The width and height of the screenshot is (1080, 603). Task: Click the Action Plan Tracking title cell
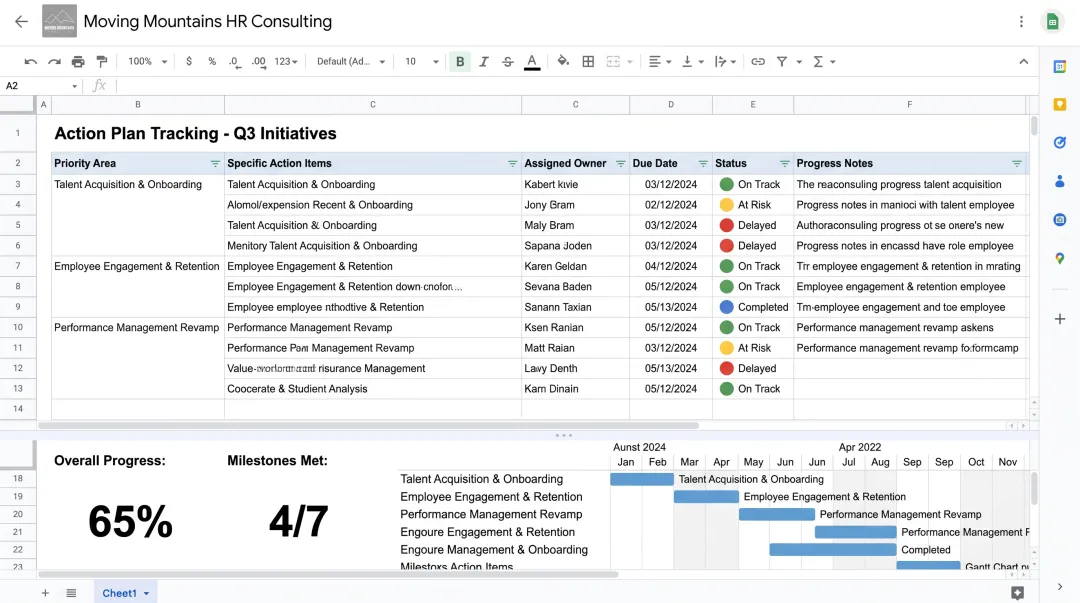tap(196, 134)
